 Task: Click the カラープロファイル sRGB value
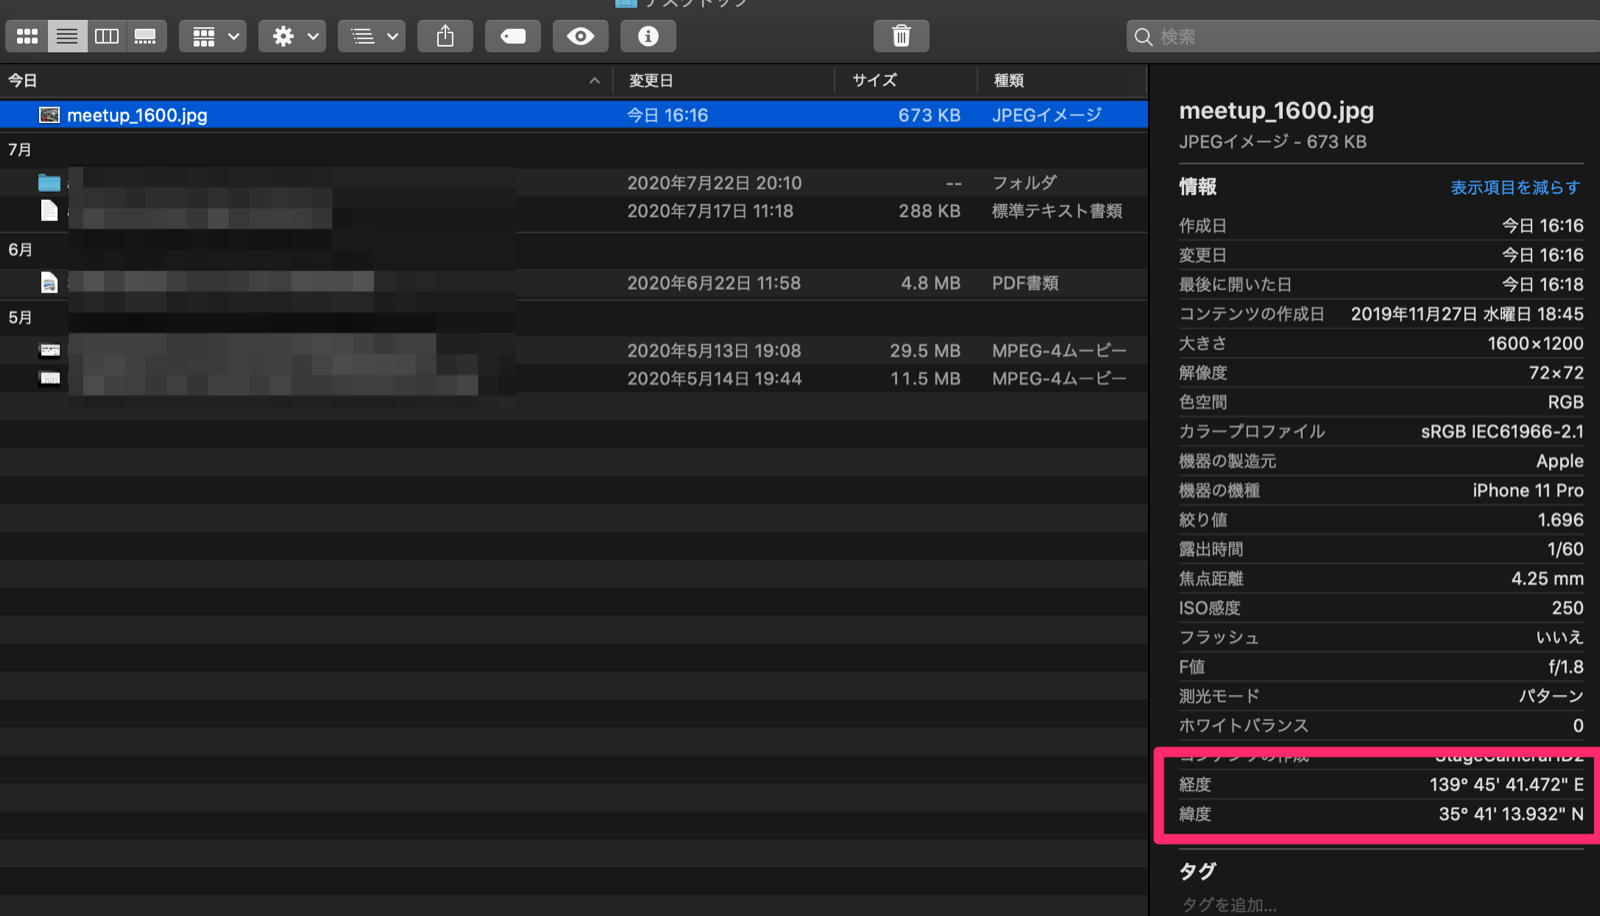pos(1502,432)
